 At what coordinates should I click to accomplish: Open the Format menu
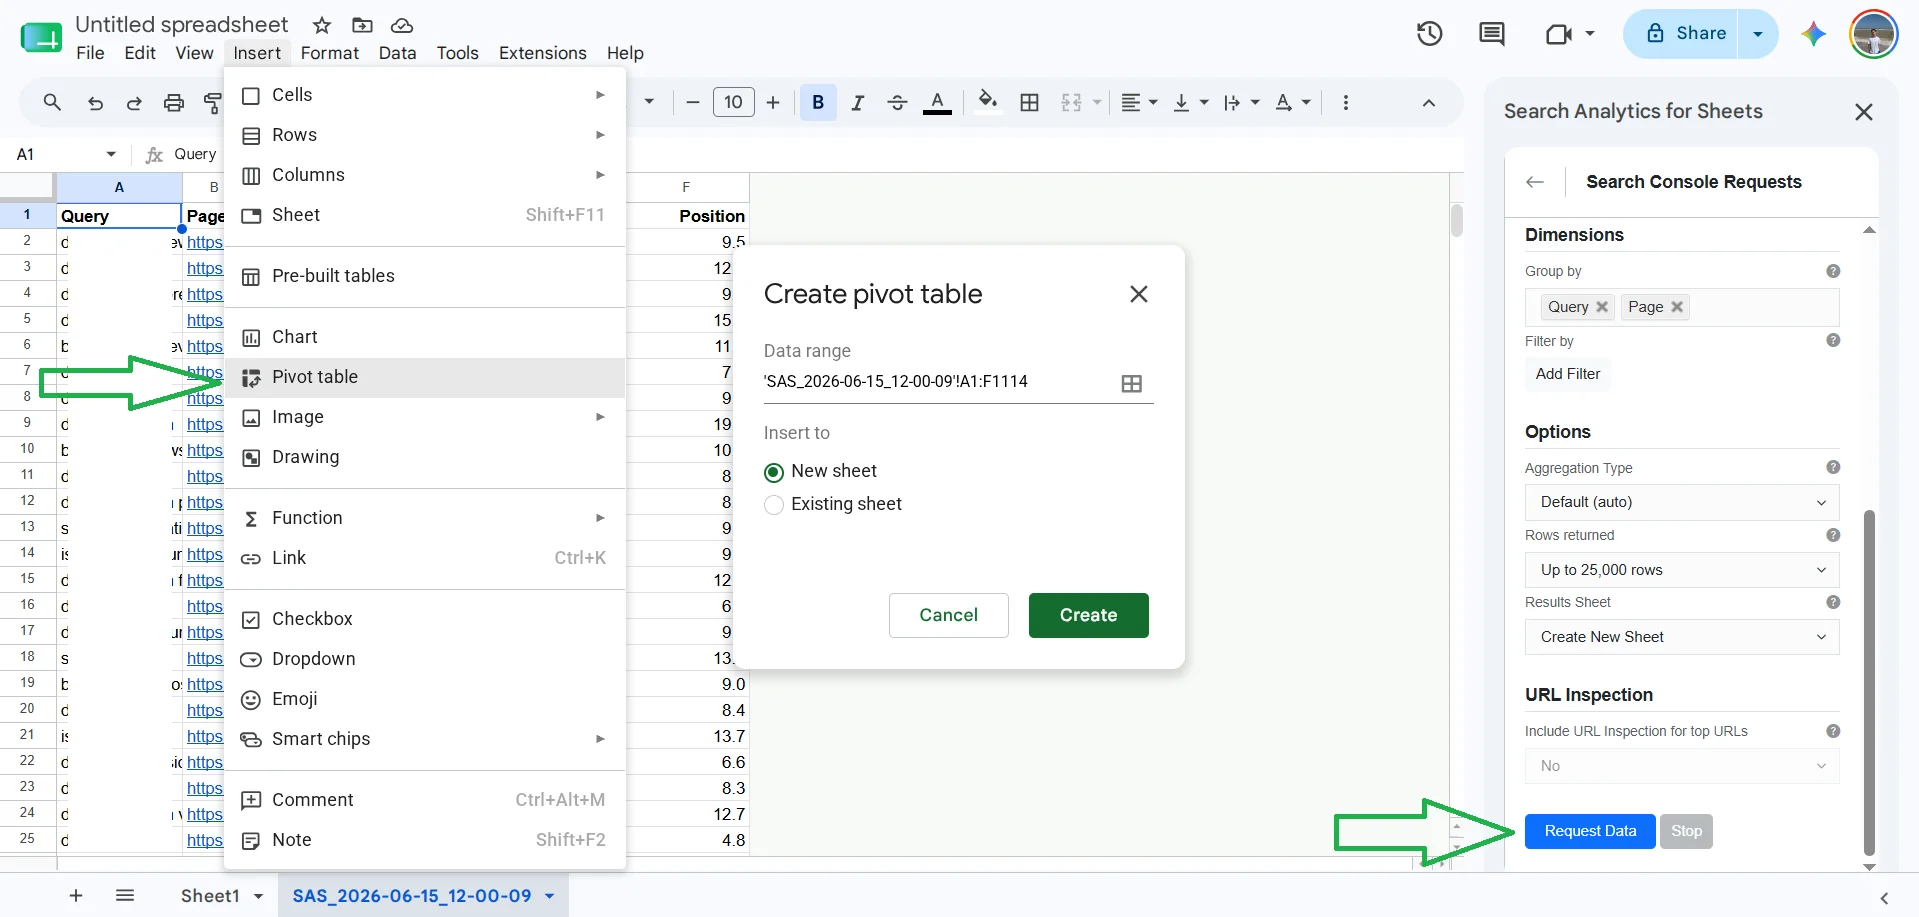tap(329, 53)
